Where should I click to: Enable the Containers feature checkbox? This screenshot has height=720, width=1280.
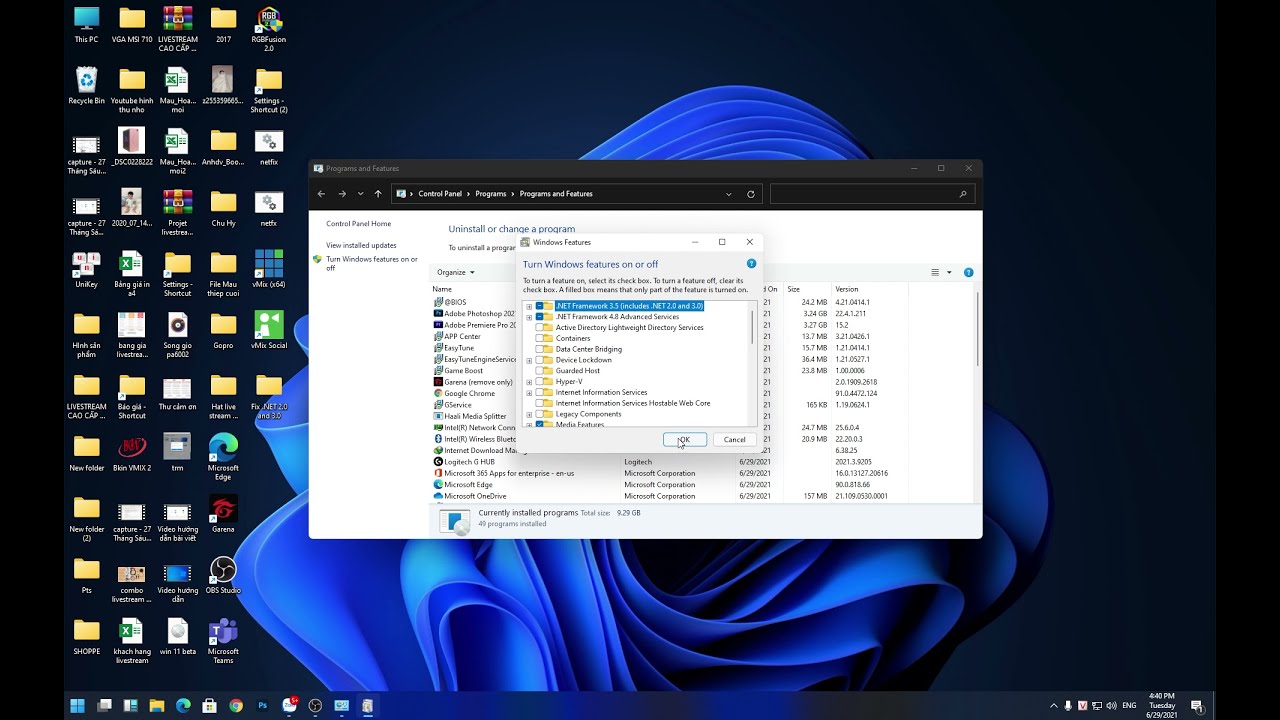[540, 338]
